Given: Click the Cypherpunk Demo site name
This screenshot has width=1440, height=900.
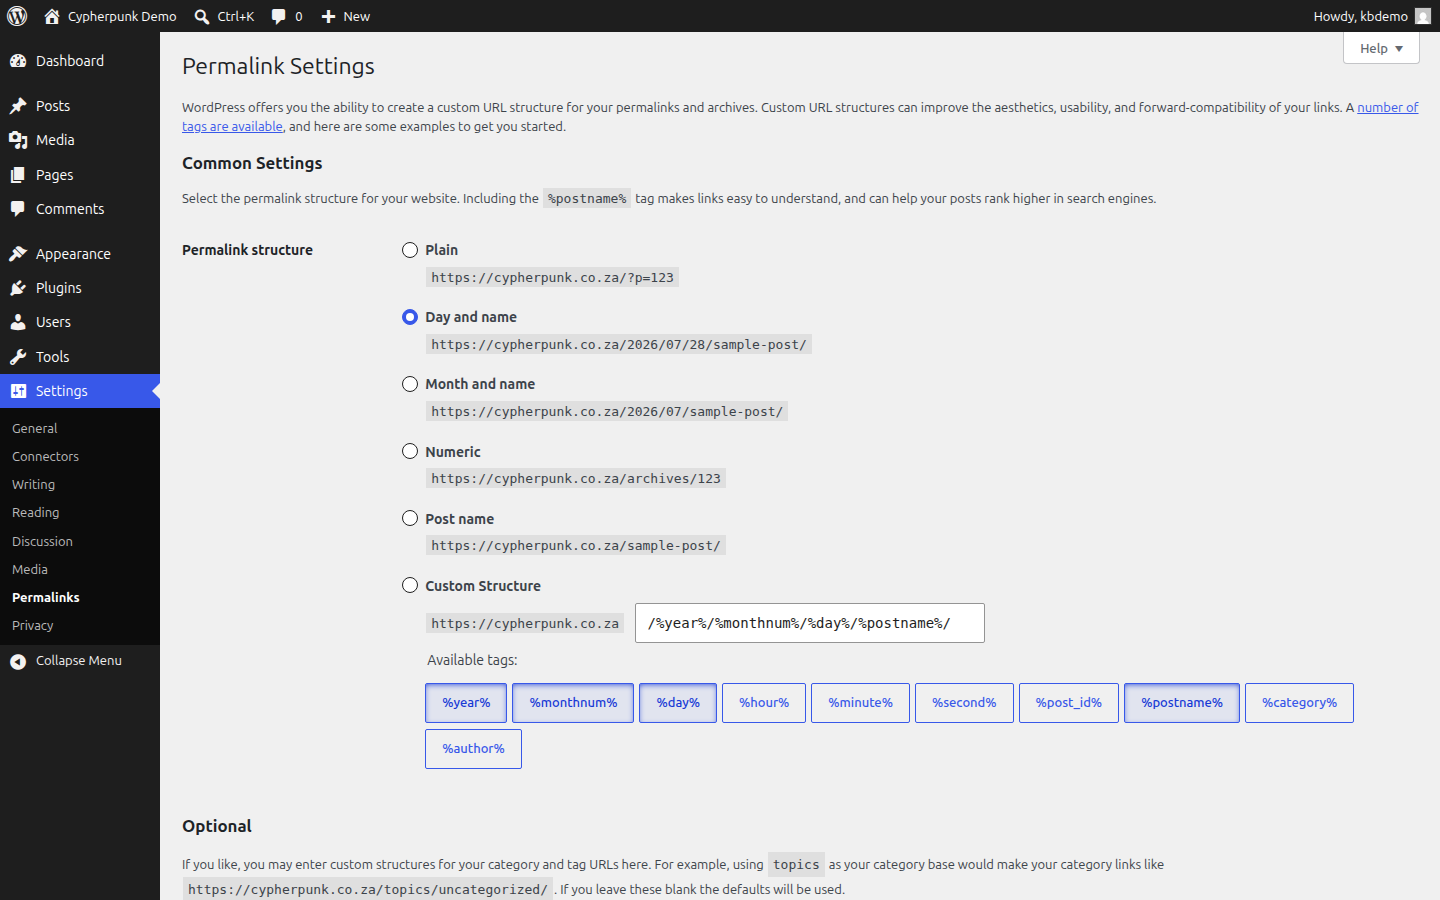Looking at the screenshot, I should pos(122,16).
